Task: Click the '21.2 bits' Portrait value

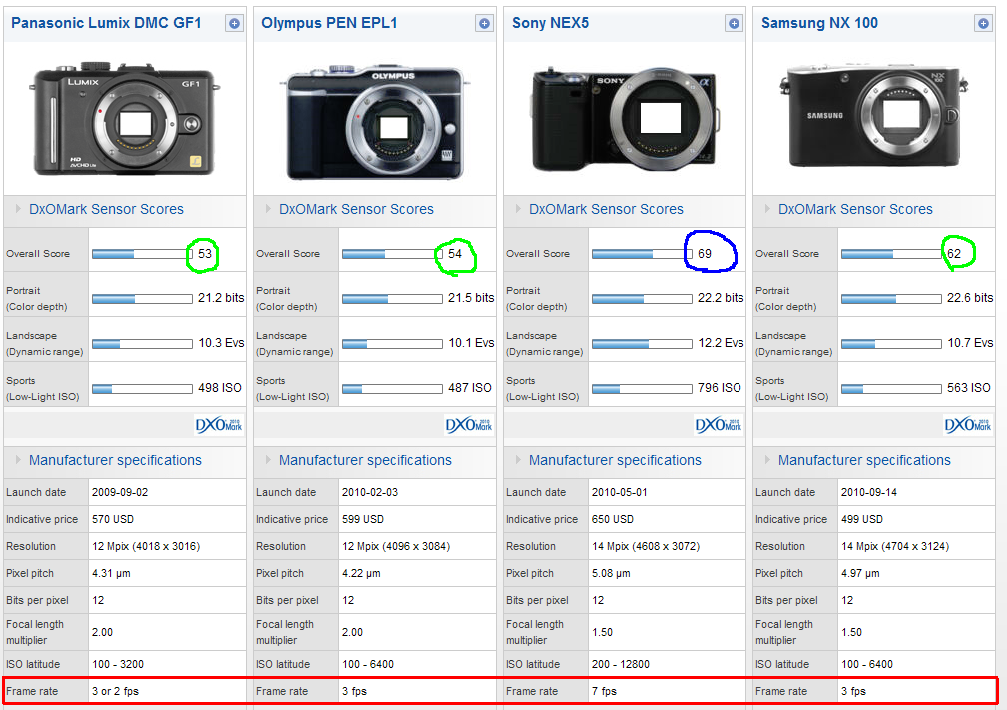Action: (x=221, y=298)
